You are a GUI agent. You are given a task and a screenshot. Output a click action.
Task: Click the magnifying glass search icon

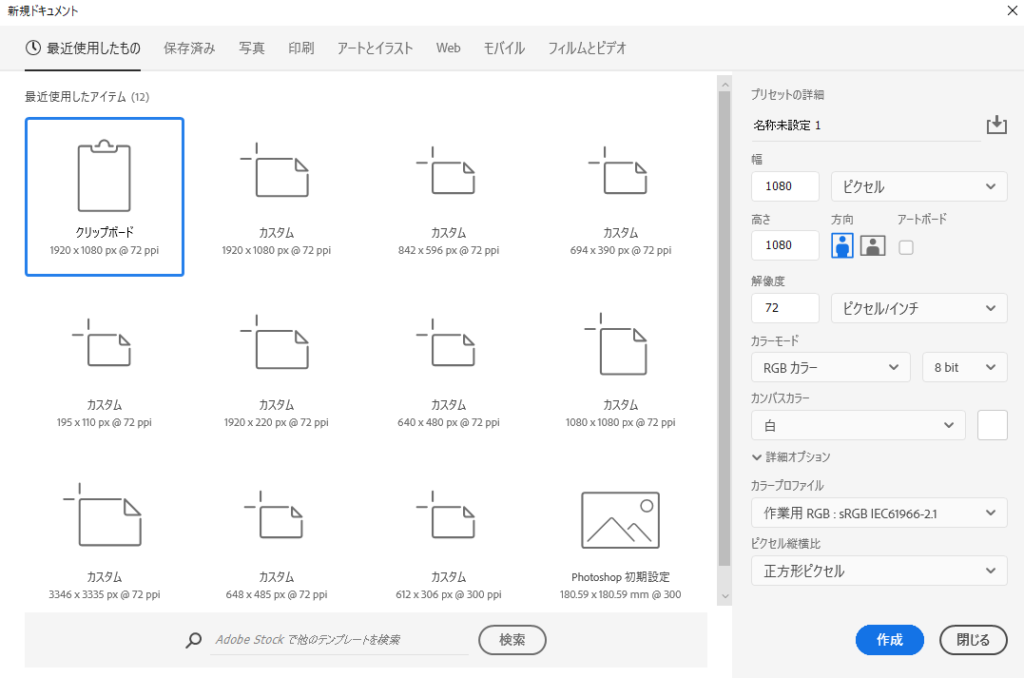[193, 640]
